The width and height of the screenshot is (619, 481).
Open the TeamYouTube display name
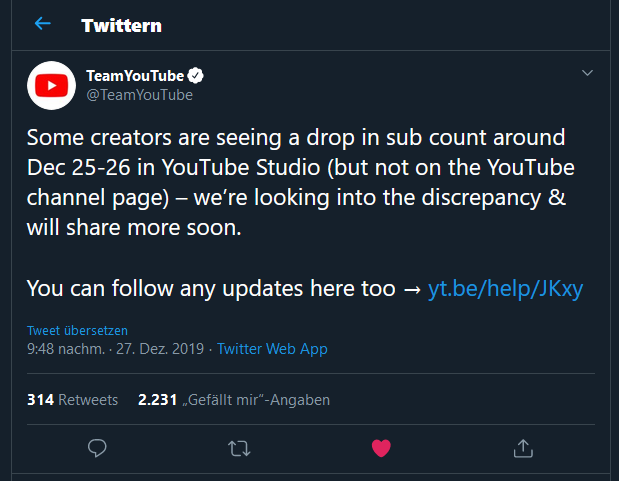(135, 75)
